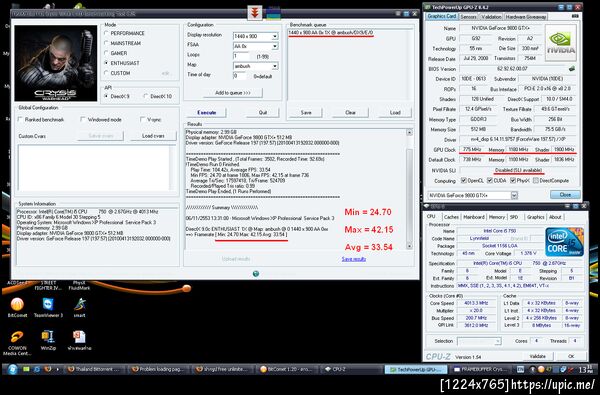Click the globe icon below the results panel
Image resolution: width=600 pixels, height=395 pixels.
(x=256, y=273)
